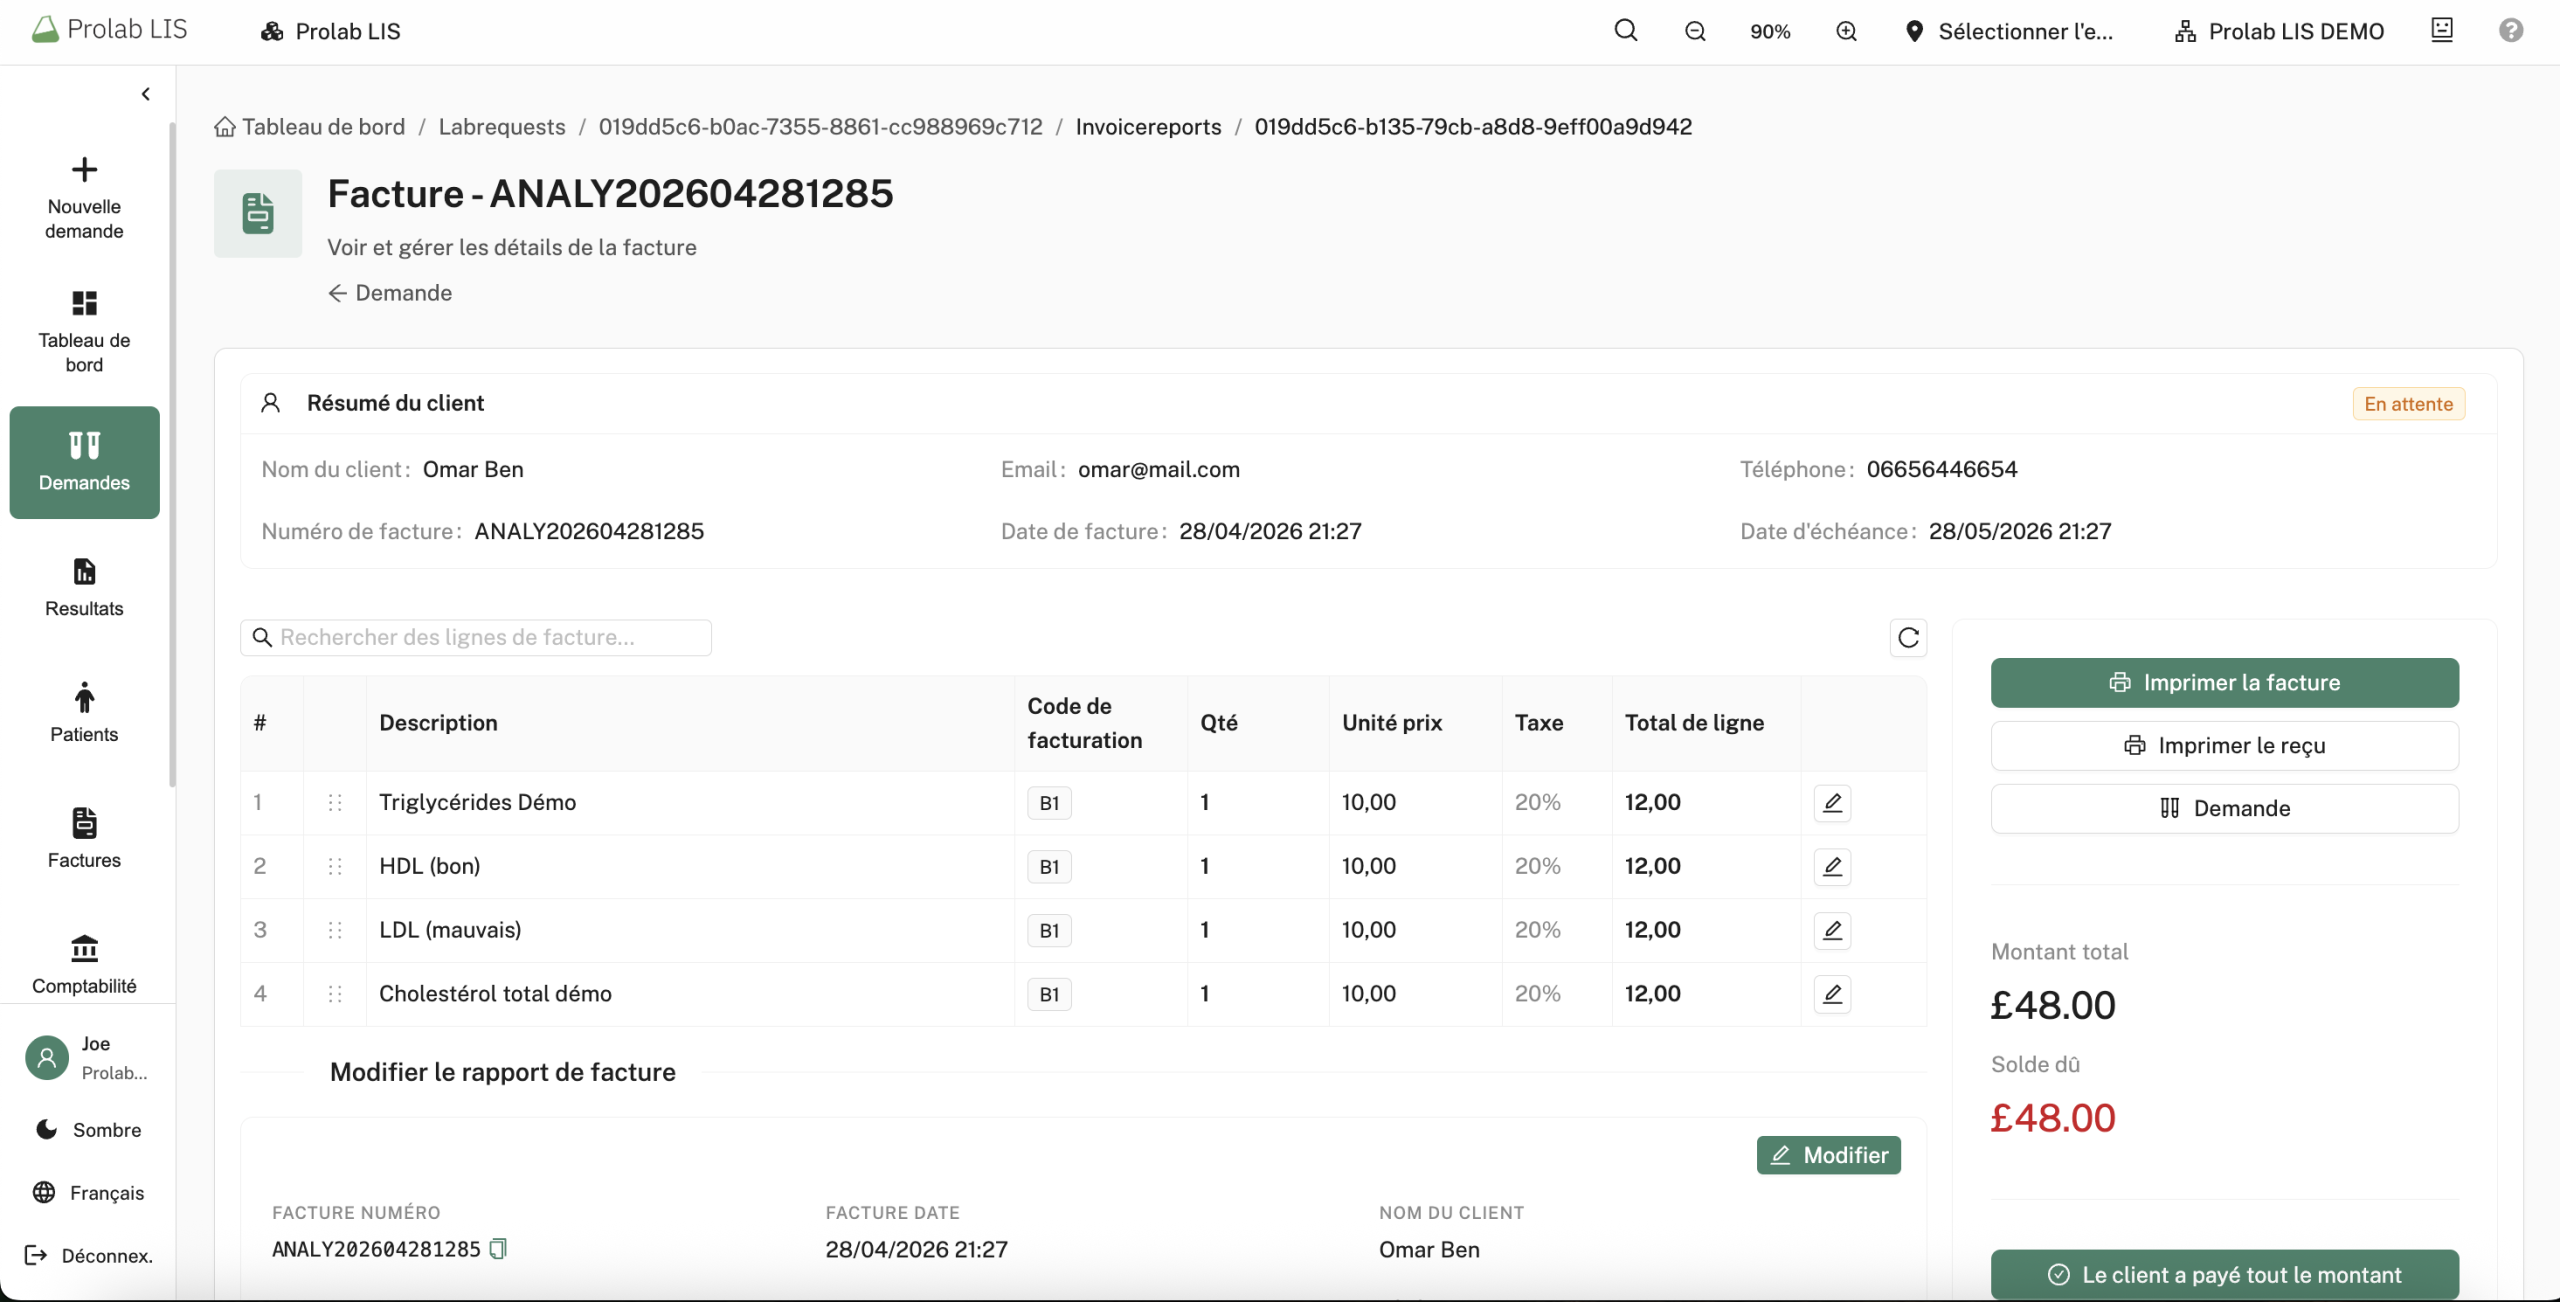Click B1 code in LDL (mauvais) row
The width and height of the screenshot is (2560, 1302).
point(1049,931)
